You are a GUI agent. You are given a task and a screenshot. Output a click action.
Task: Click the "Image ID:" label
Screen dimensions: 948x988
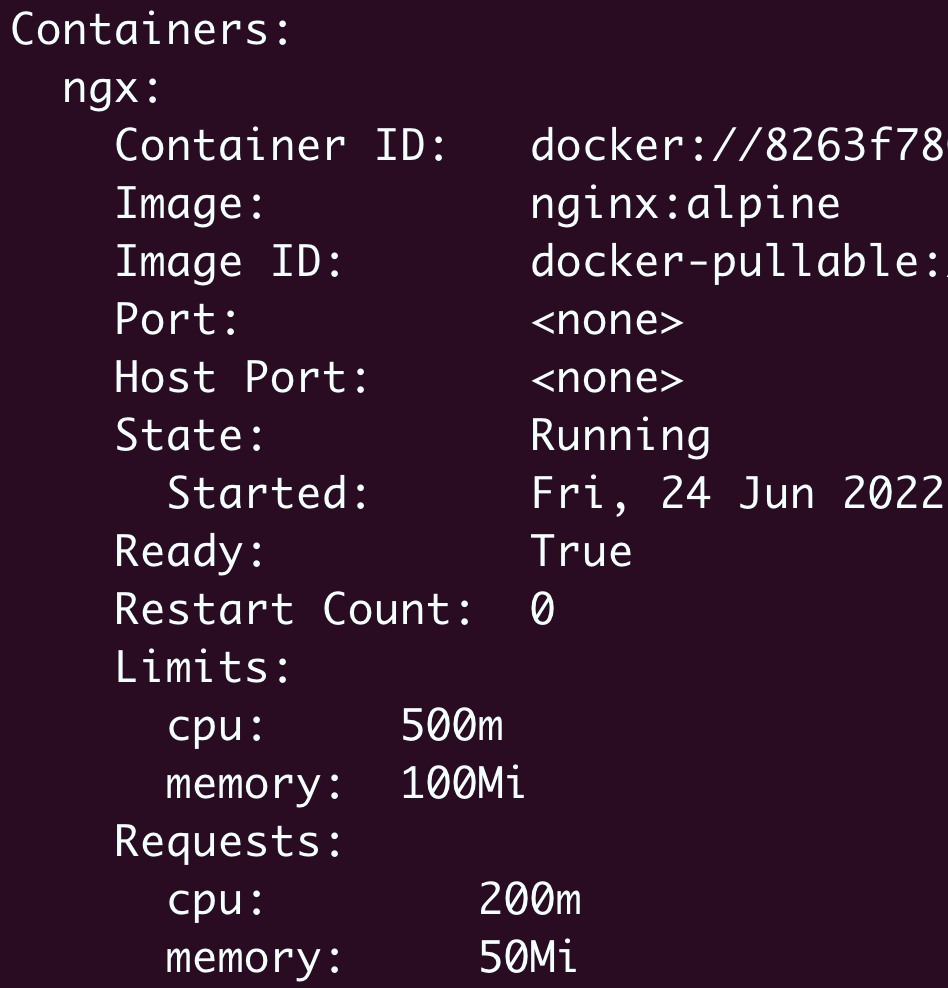(x=228, y=262)
